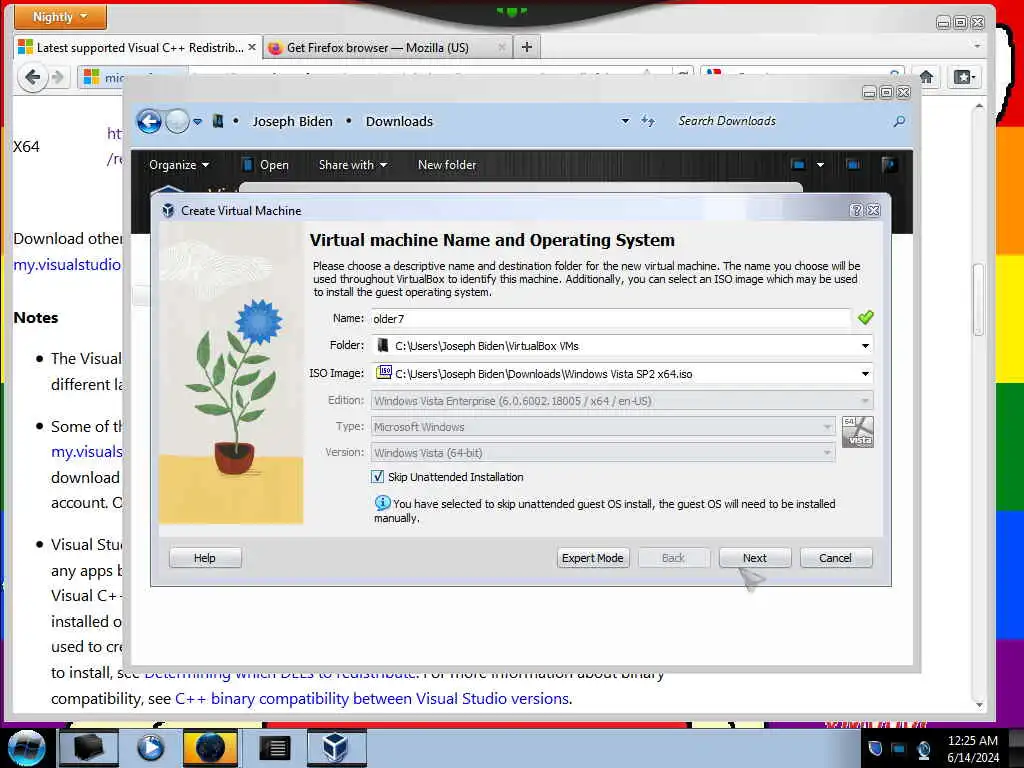Click the drive icon in the Folder field
This screenshot has height=768, width=1024.
383,345
